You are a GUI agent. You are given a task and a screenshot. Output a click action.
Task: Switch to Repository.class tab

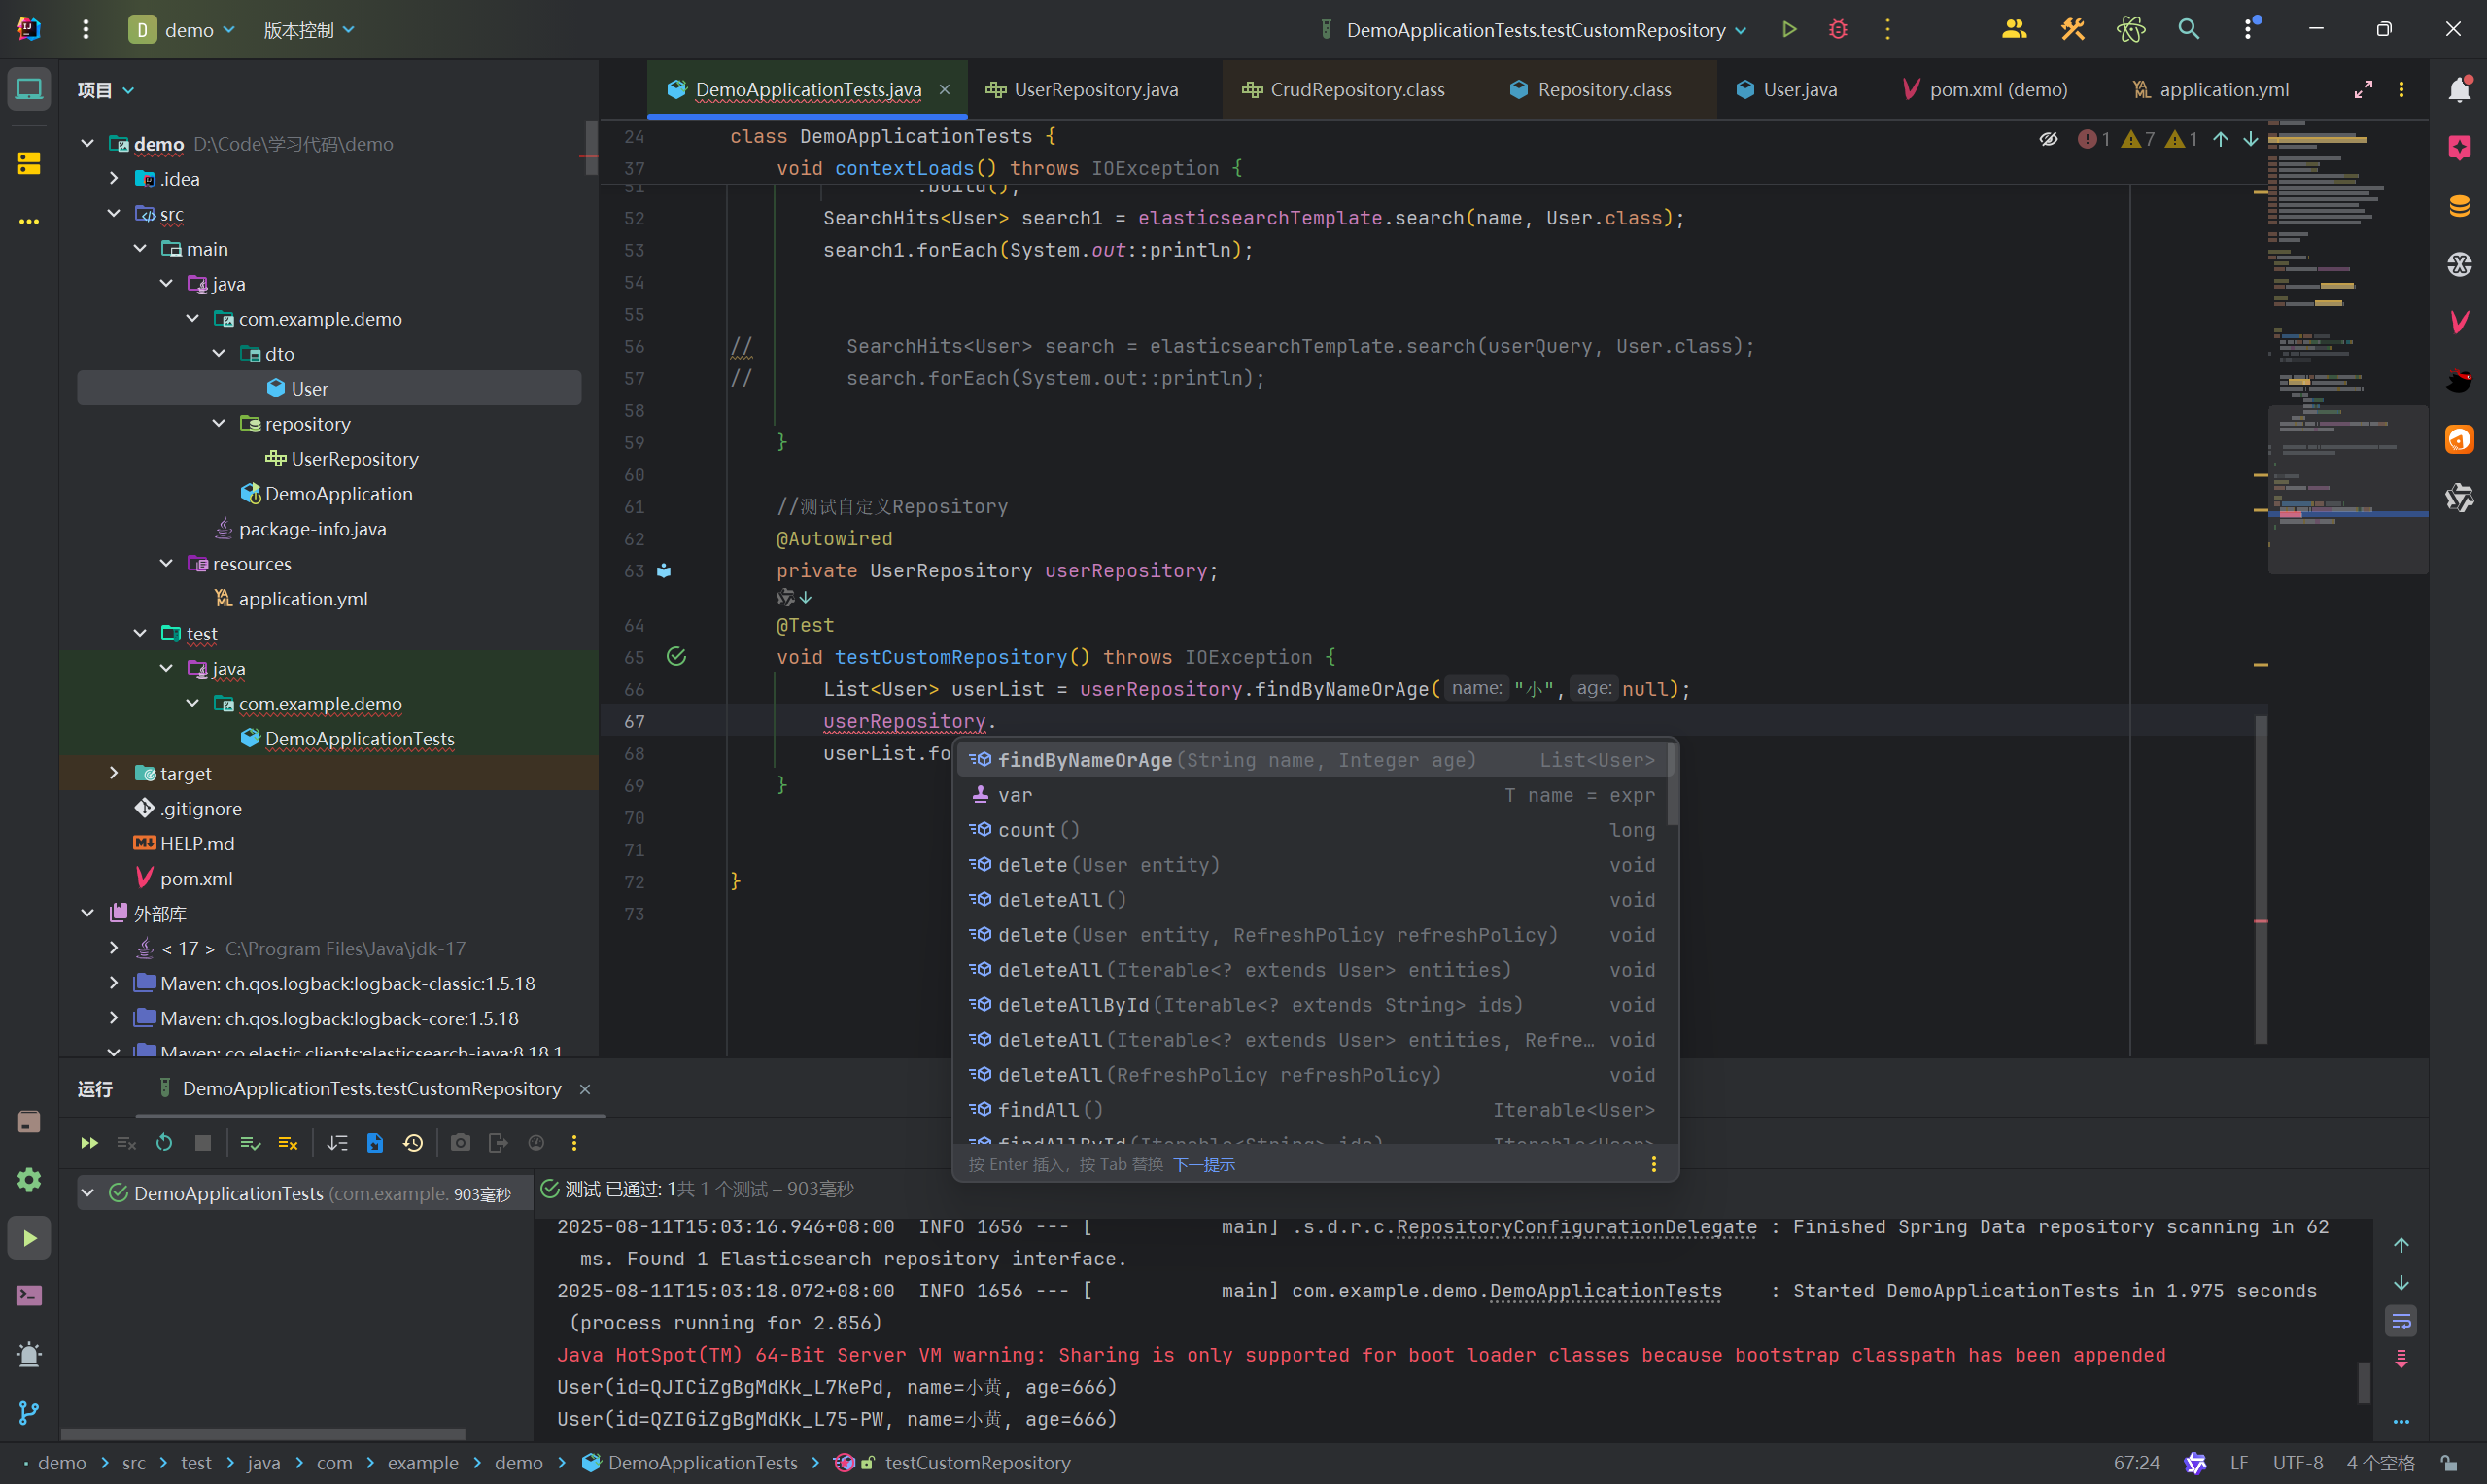click(x=1590, y=90)
